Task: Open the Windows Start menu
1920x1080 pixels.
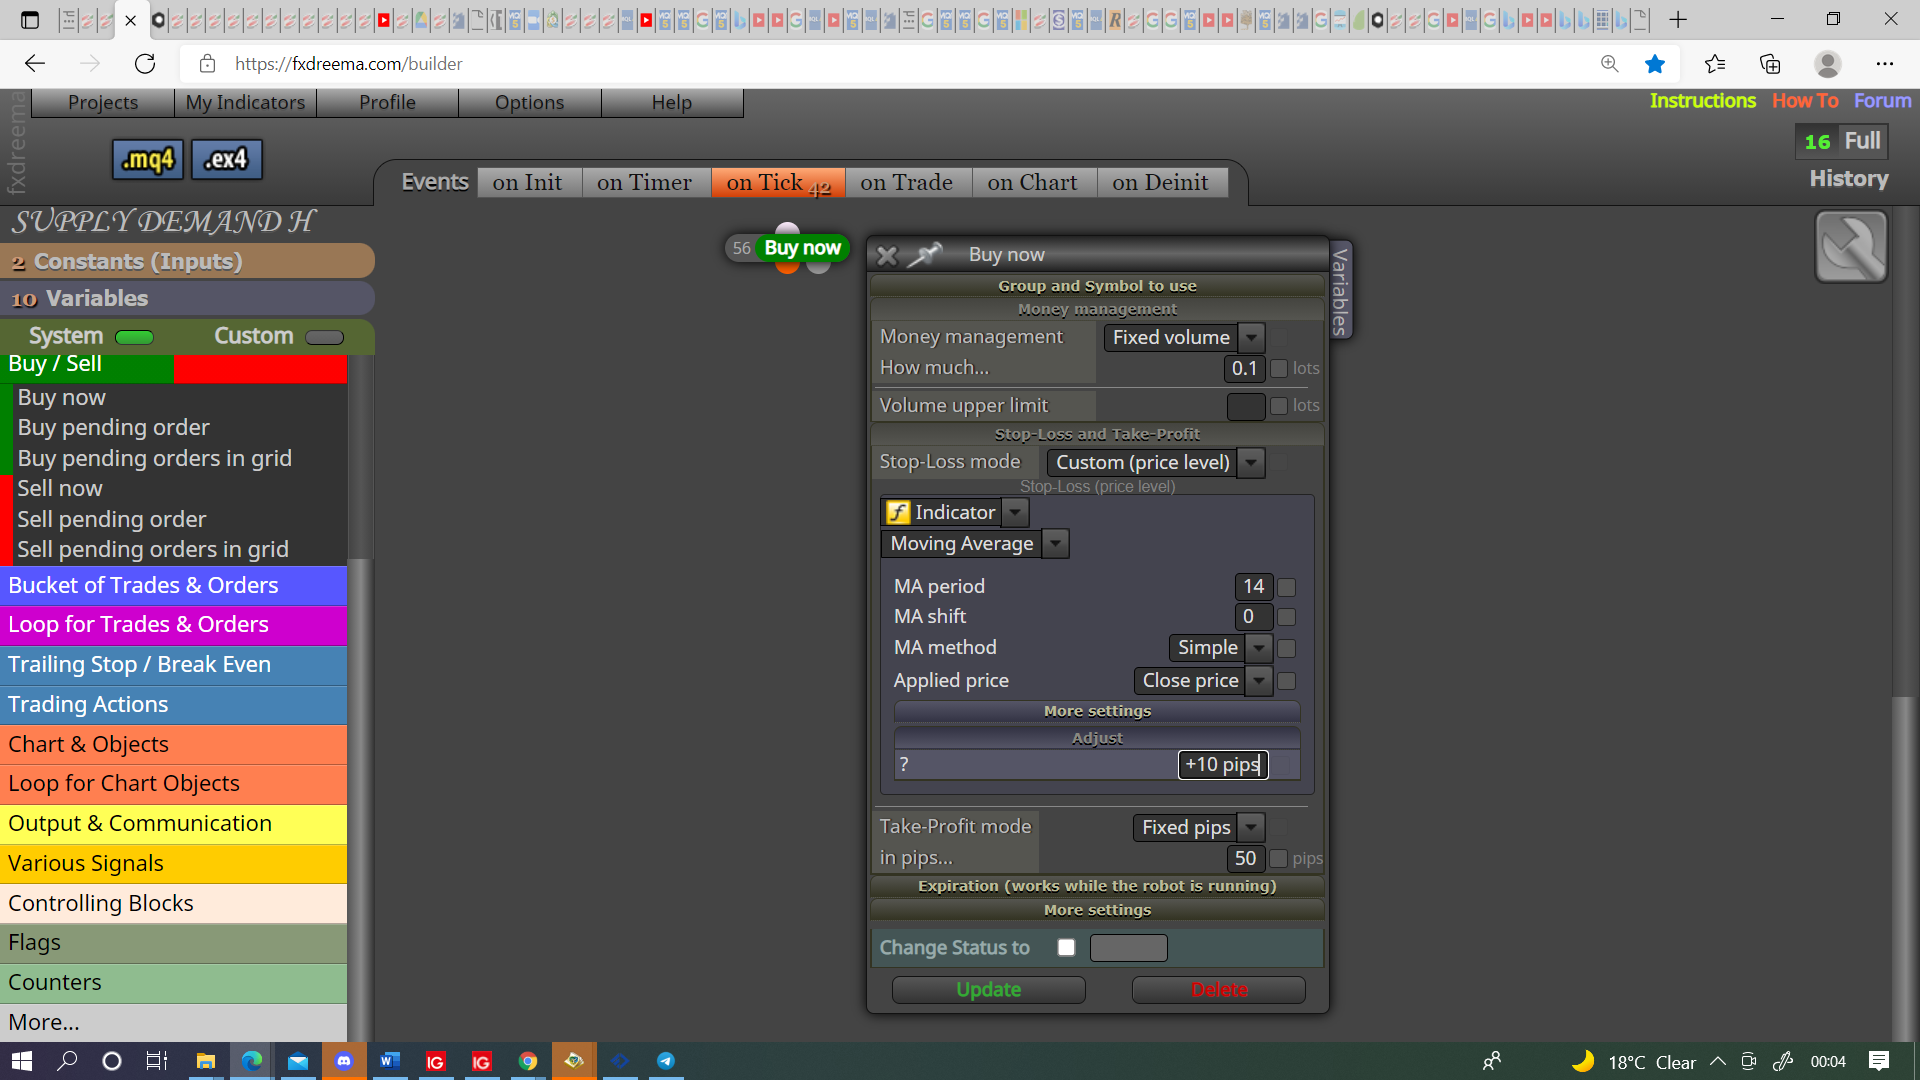Action: (x=22, y=1061)
